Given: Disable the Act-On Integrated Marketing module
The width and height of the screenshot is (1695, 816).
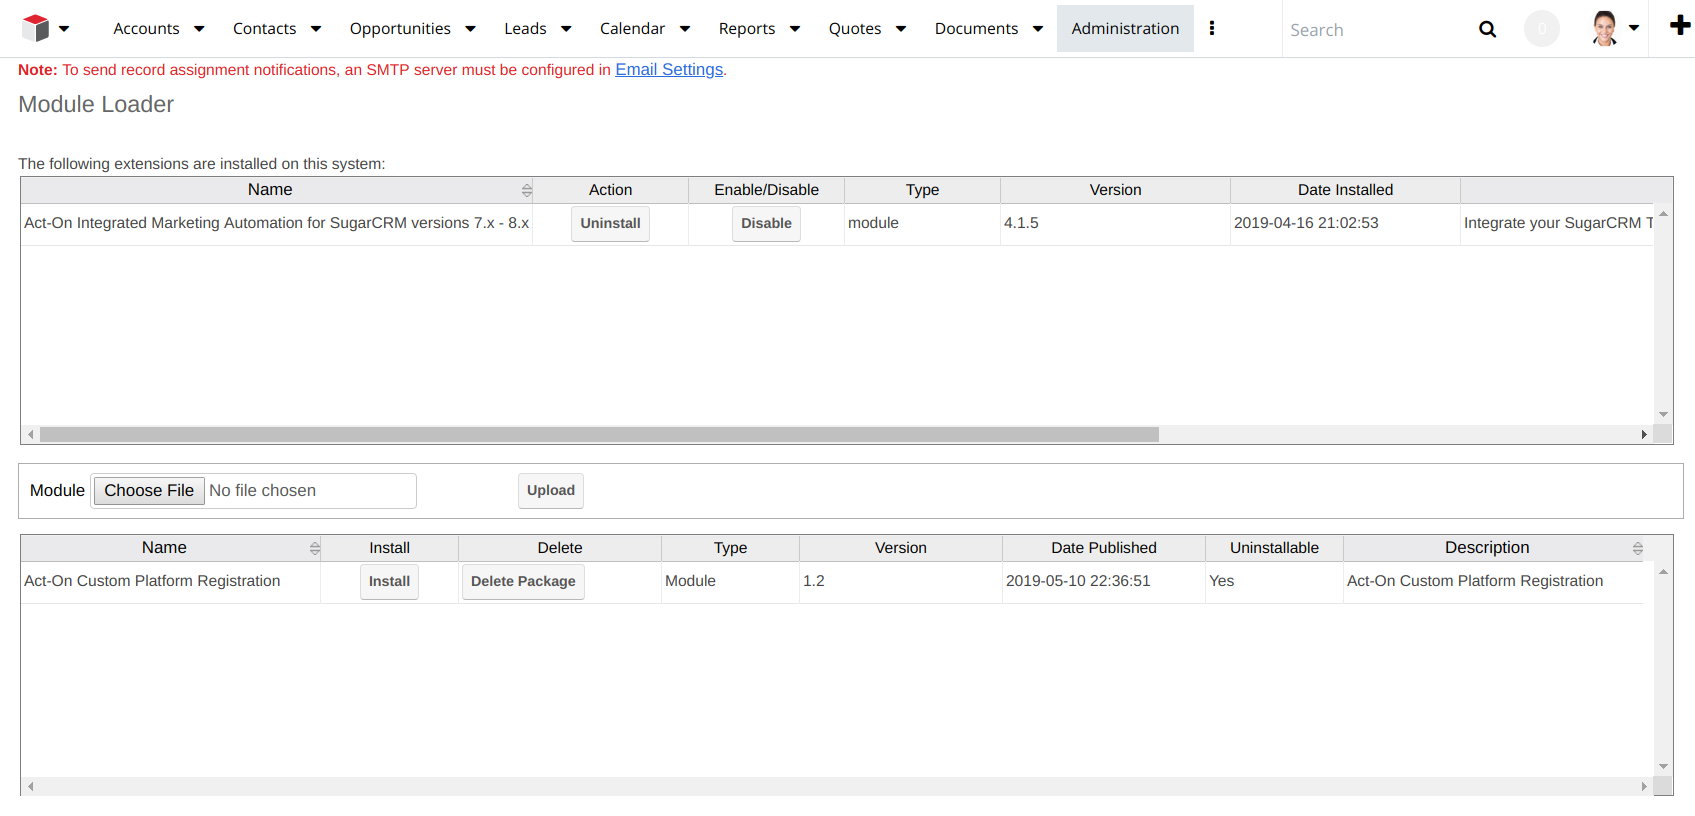Looking at the screenshot, I should pos(766,223).
